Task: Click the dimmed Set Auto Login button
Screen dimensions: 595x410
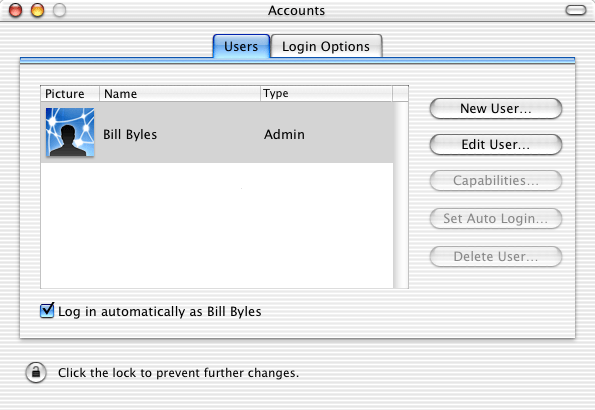Action: pyautogui.click(x=496, y=219)
